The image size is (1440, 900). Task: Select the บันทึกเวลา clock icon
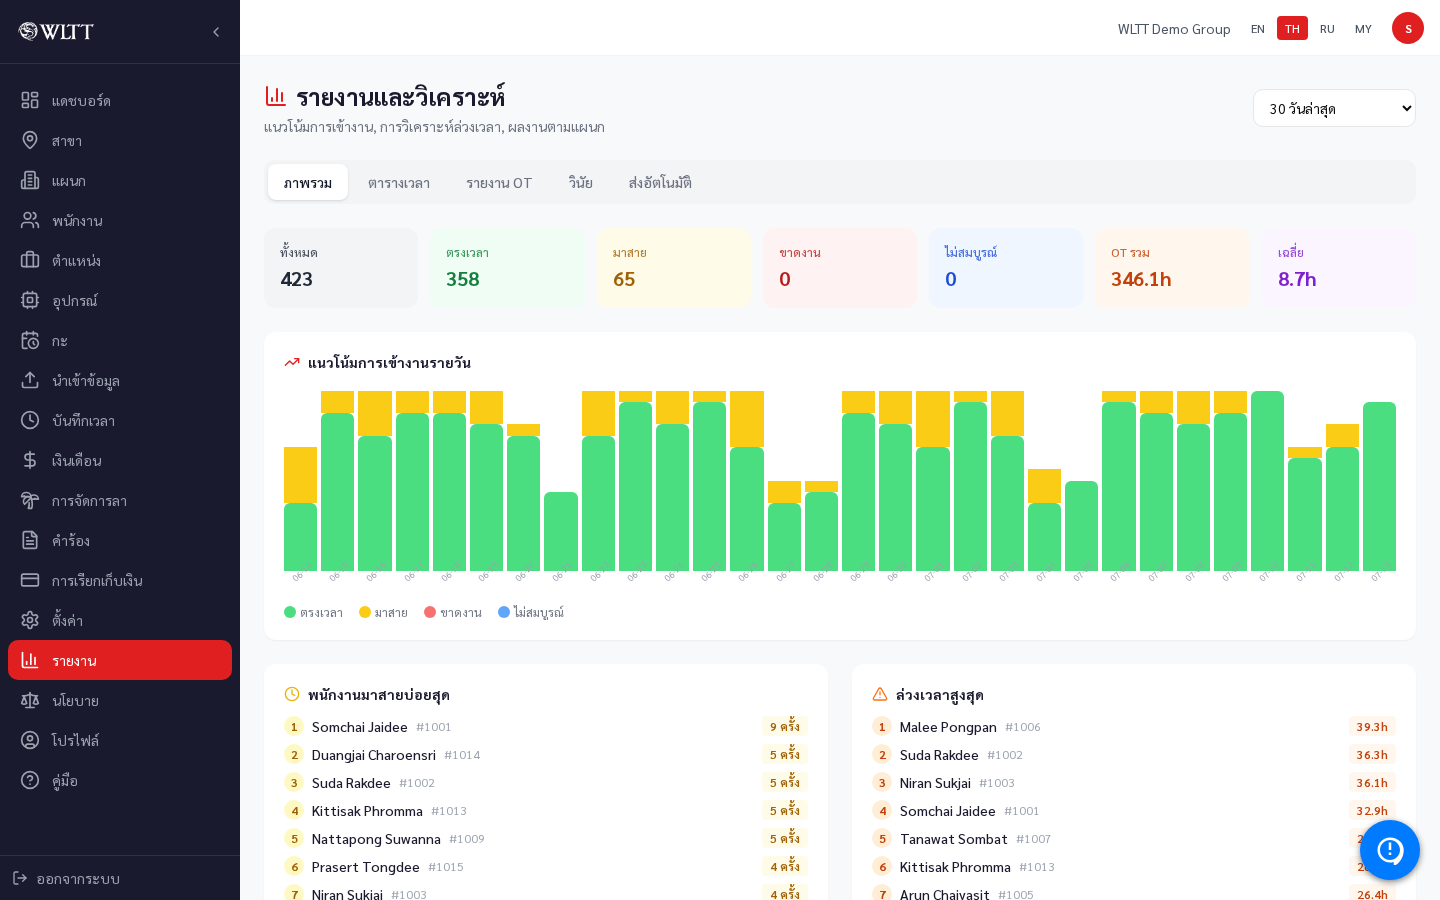(x=30, y=420)
